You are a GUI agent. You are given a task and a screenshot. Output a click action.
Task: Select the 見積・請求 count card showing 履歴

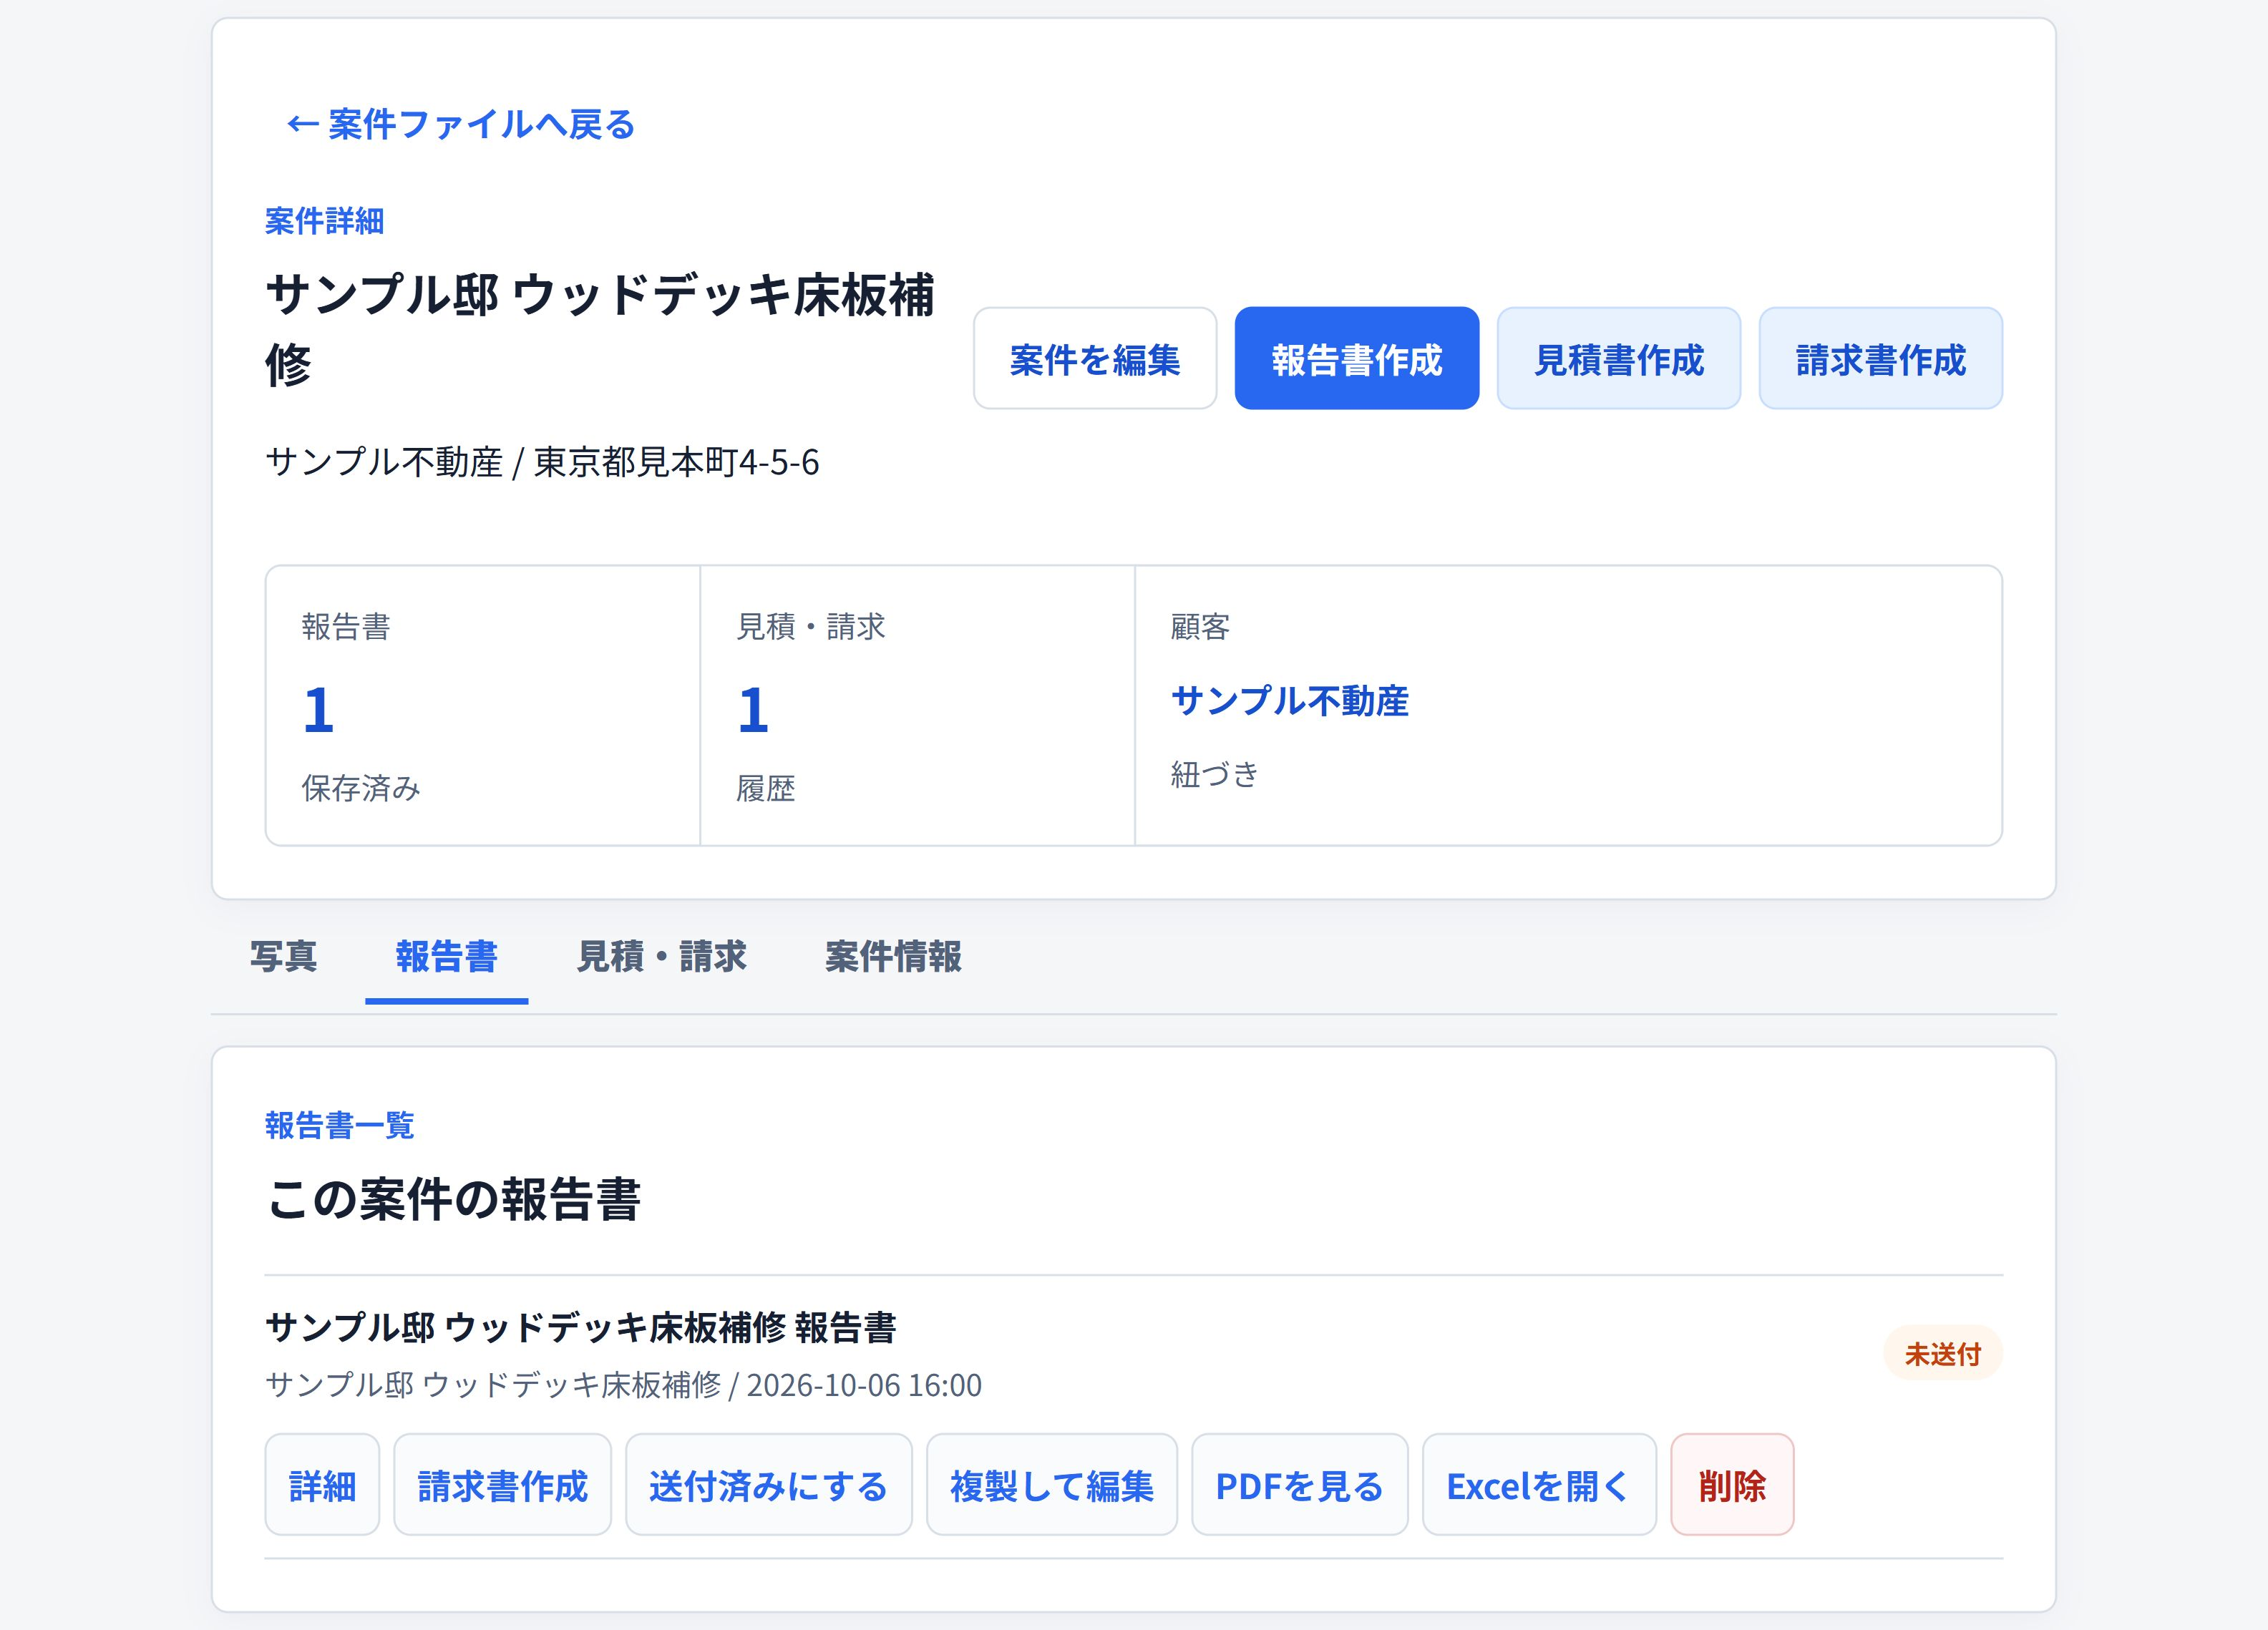(918, 706)
